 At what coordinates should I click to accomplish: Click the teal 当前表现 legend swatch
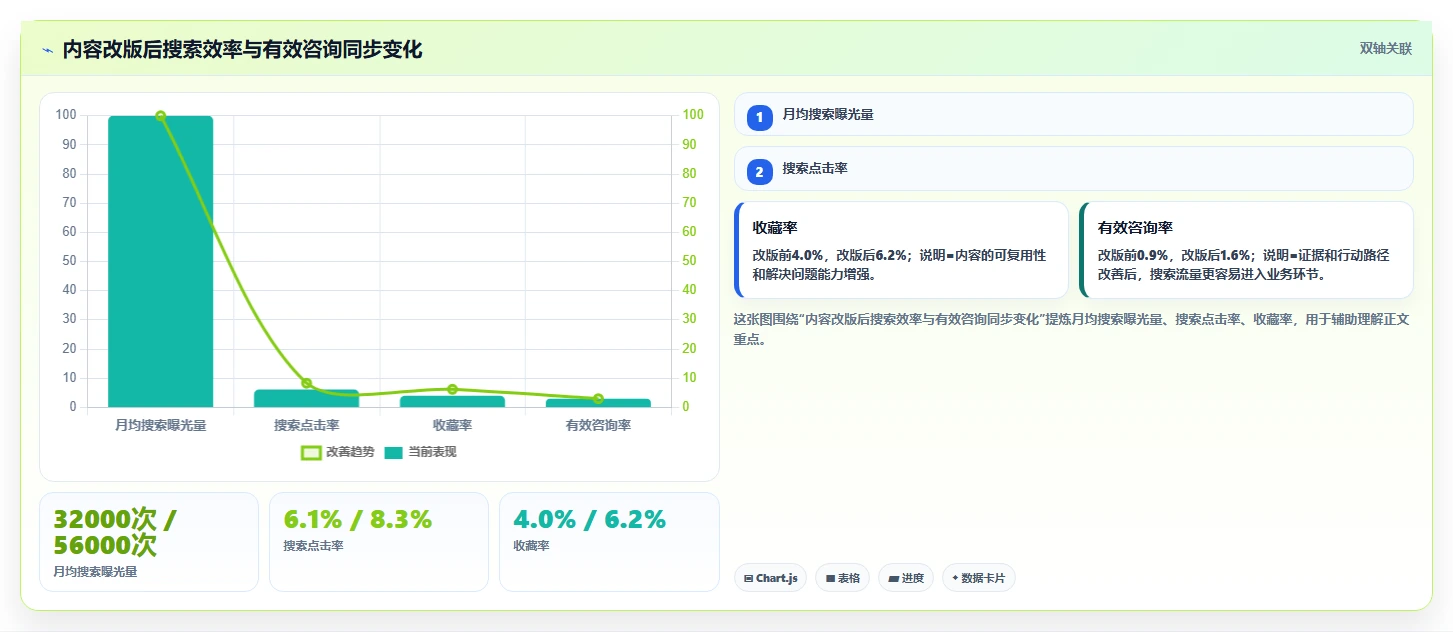[x=394, y=453]
